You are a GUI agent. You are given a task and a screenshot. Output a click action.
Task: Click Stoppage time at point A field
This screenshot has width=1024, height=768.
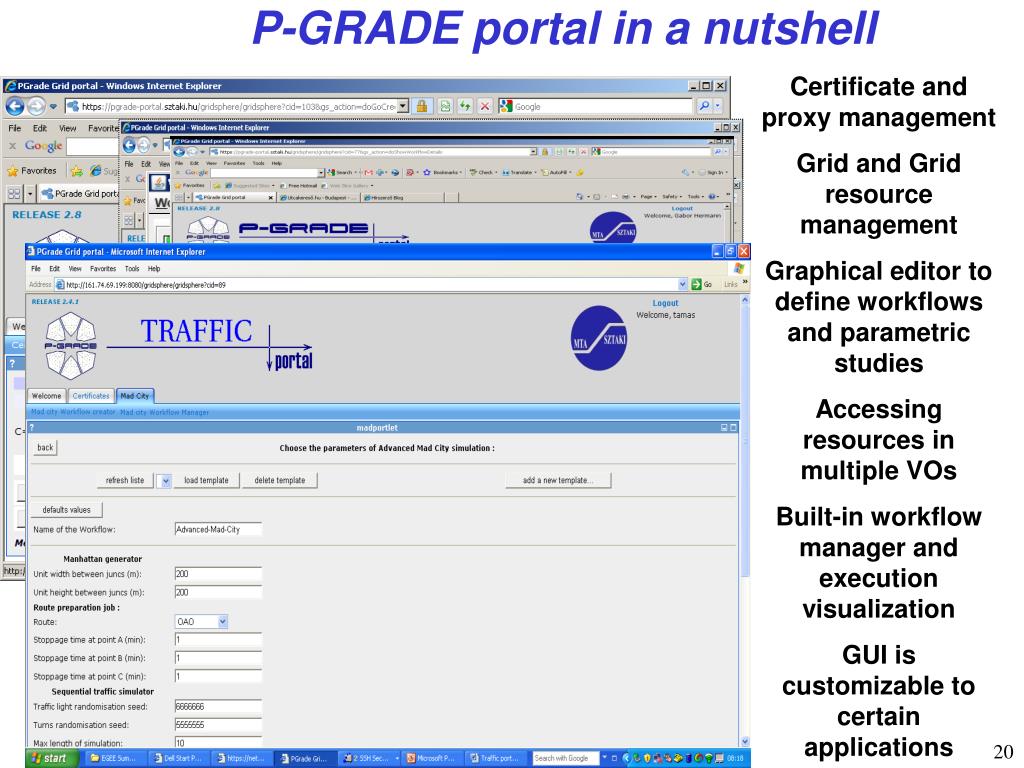218,640
